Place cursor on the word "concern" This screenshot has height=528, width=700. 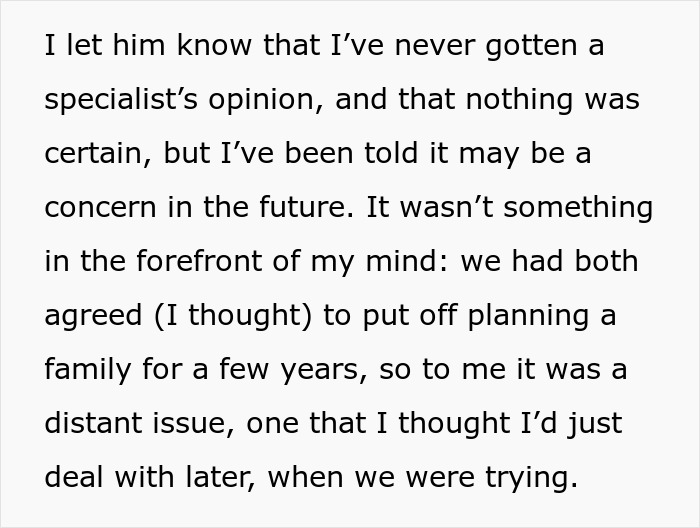100,209
